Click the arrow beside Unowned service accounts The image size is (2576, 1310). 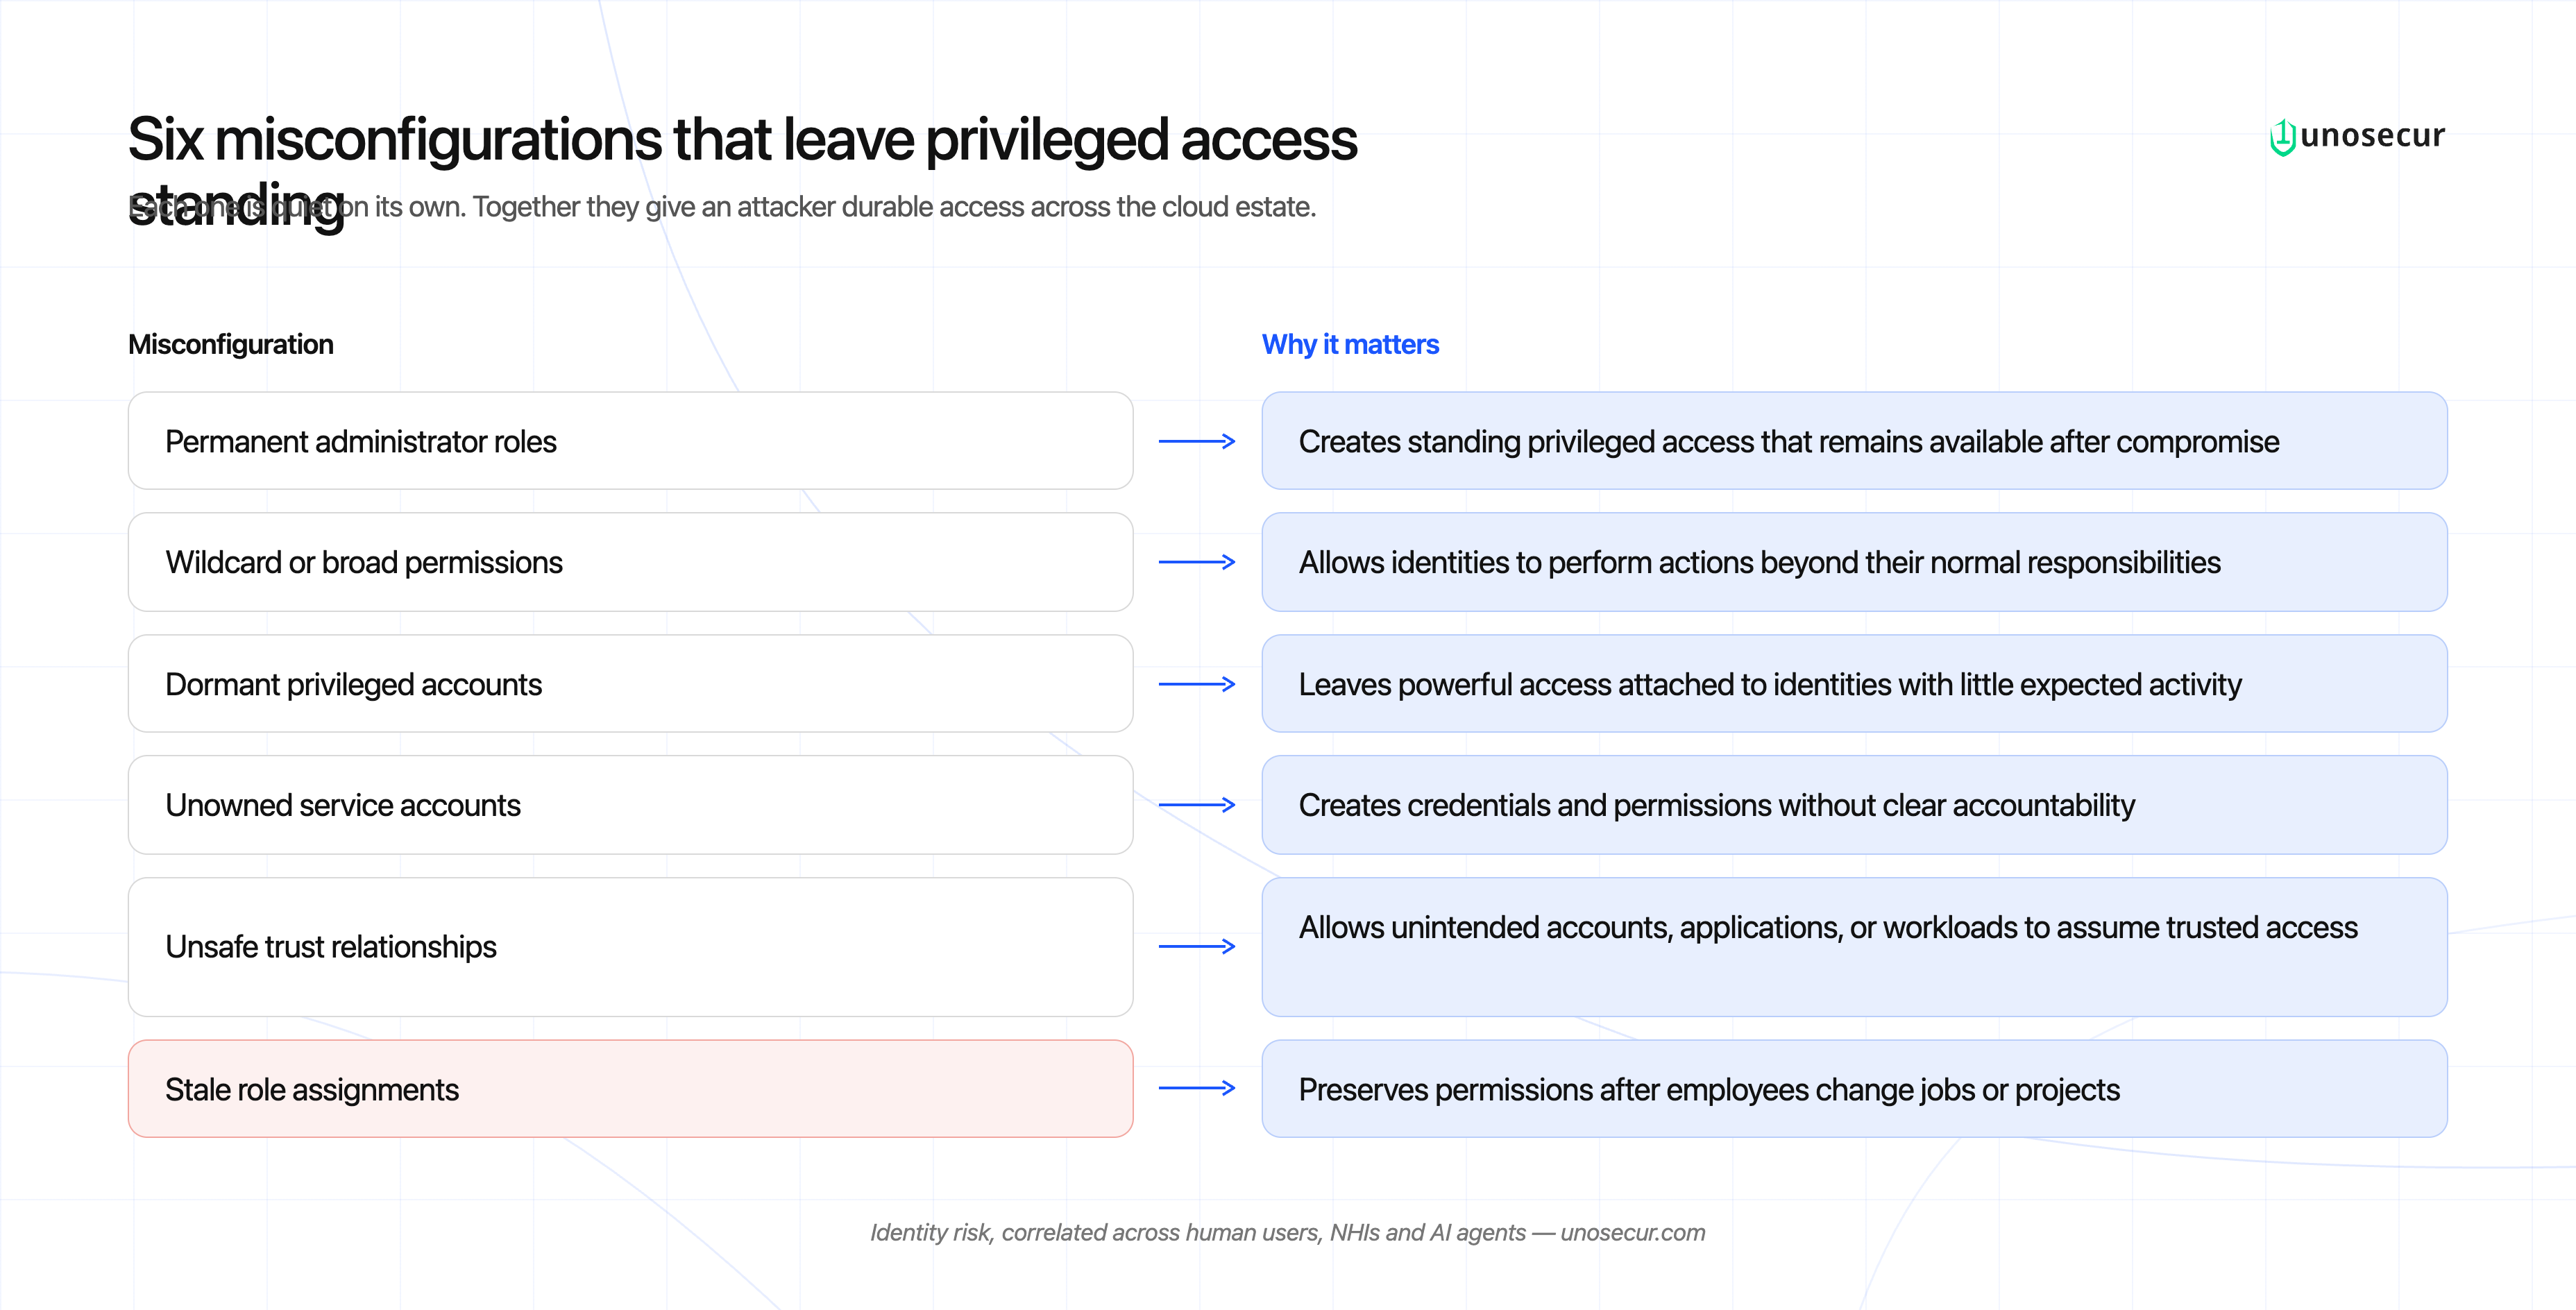(1197, 805)
